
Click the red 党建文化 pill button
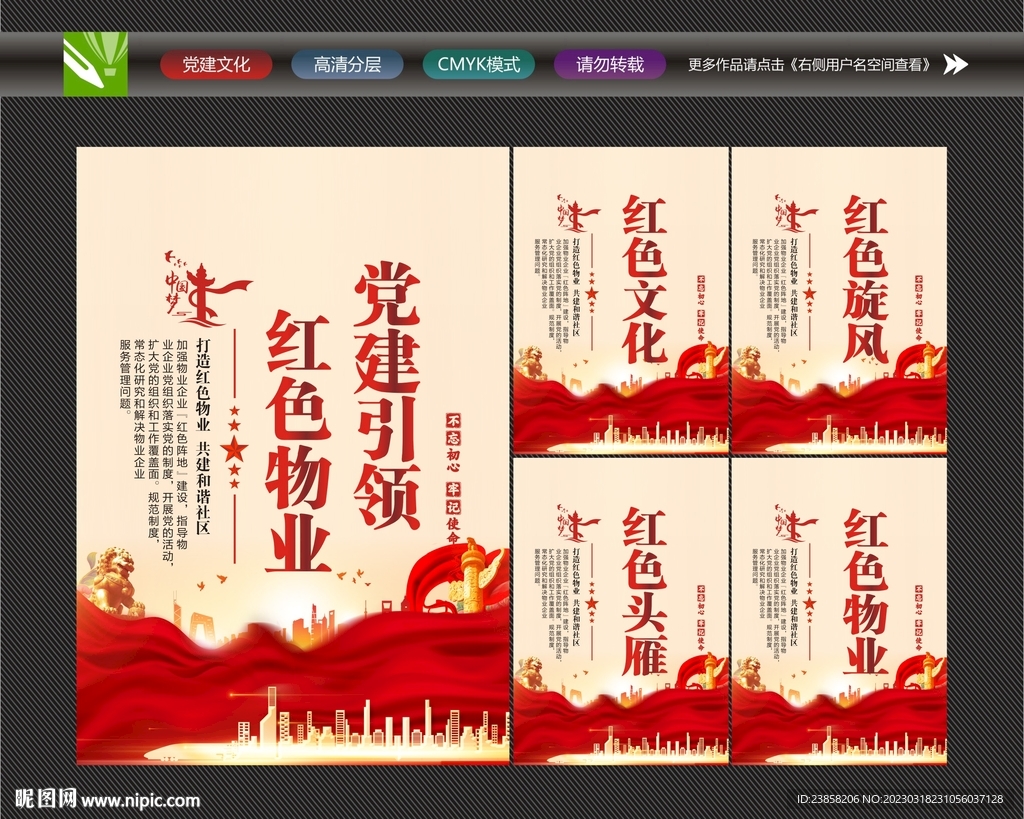point(216,65)
